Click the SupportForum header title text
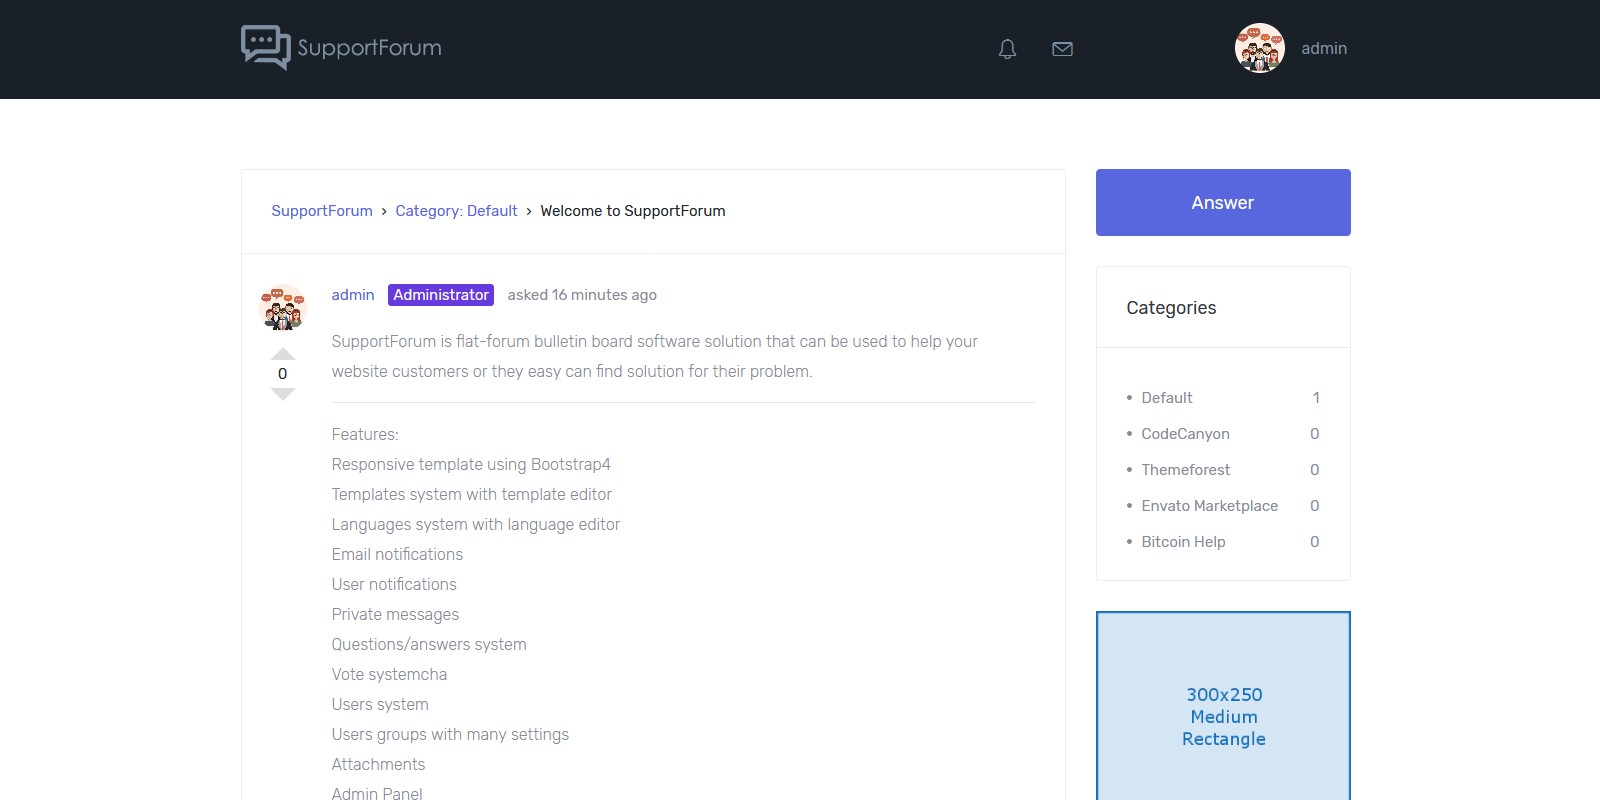Image resolution: width=1600 pixels, height=800 pixels. pos(369,48)
